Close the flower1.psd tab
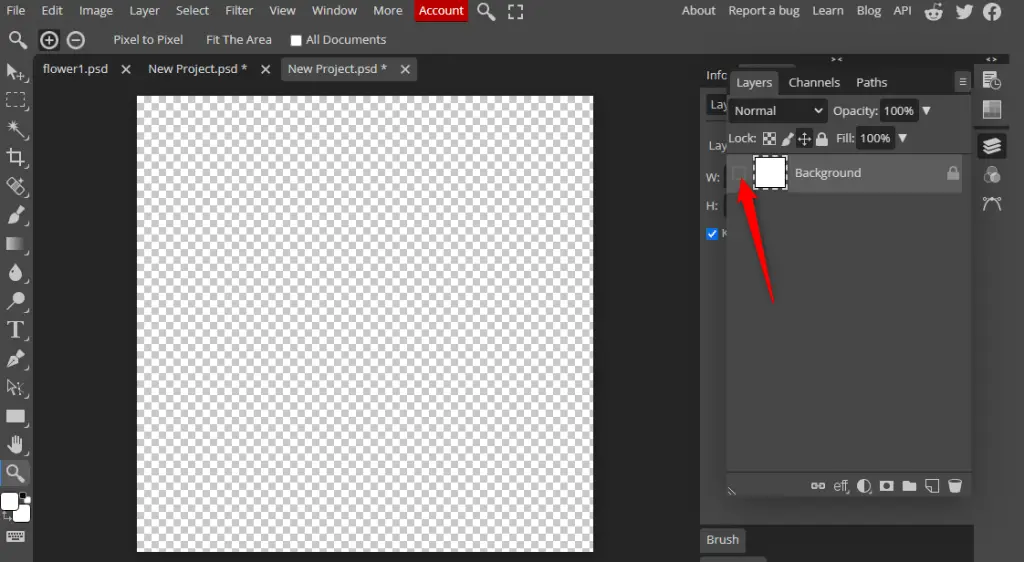The height and width of the screenshot is (562, 1024). click(x=126, y=69)
